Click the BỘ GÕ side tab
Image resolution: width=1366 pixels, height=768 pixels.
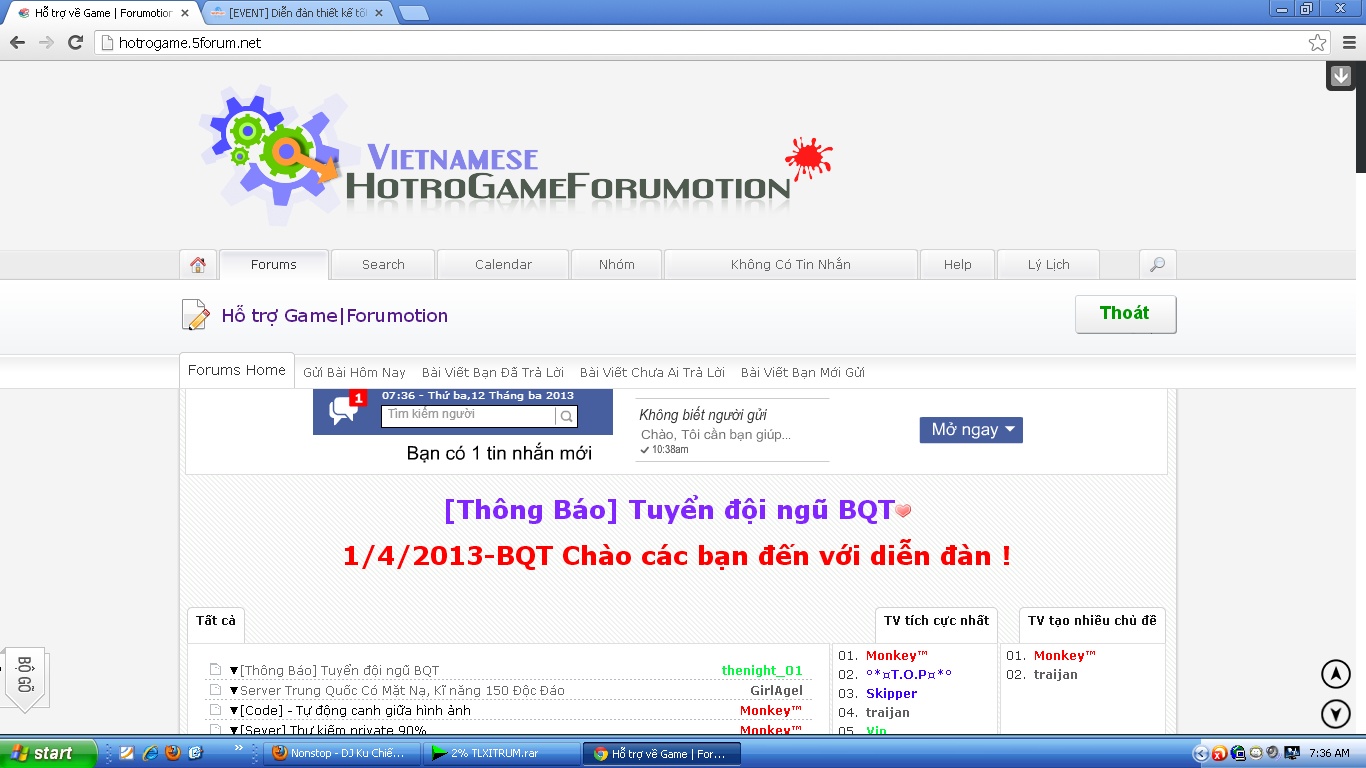coord(25,678)
